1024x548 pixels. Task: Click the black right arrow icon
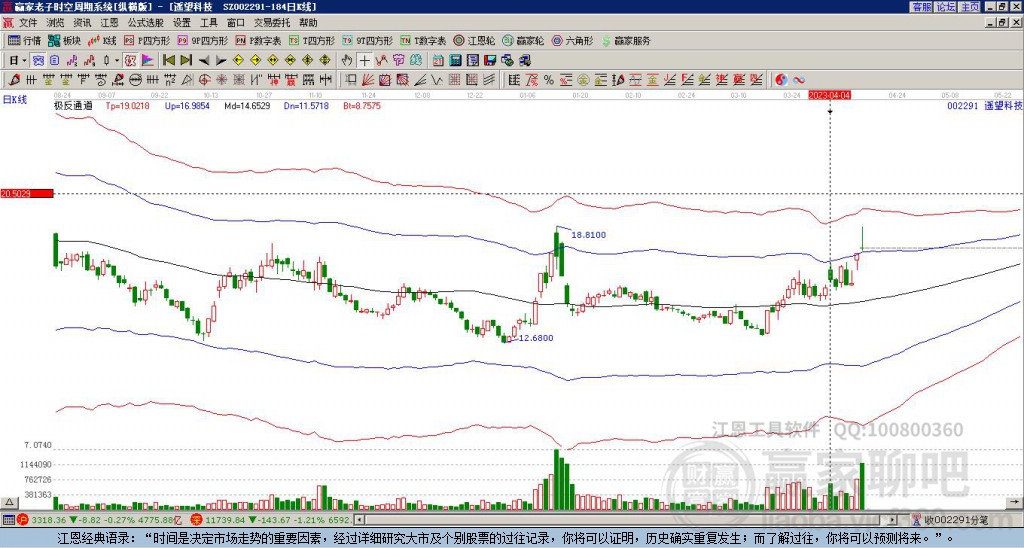coord(221,61)
